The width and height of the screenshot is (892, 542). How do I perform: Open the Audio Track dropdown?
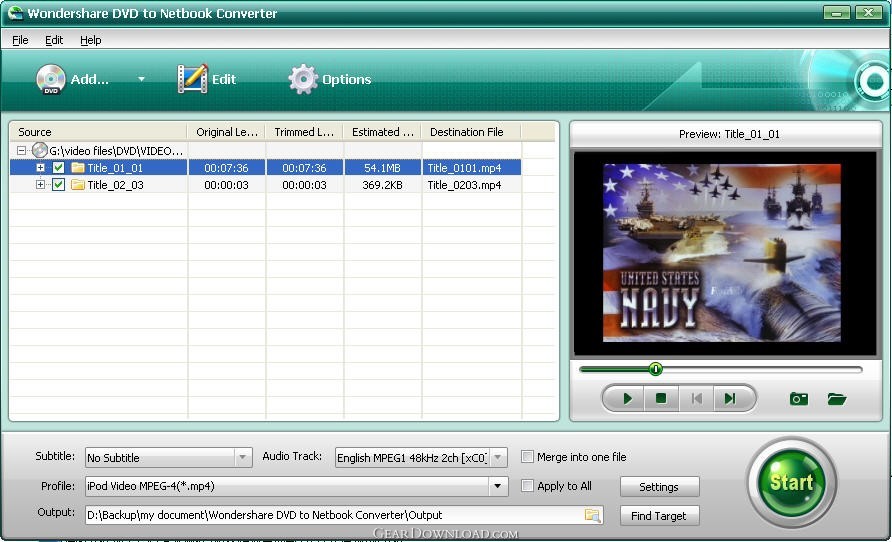[498, 457]
